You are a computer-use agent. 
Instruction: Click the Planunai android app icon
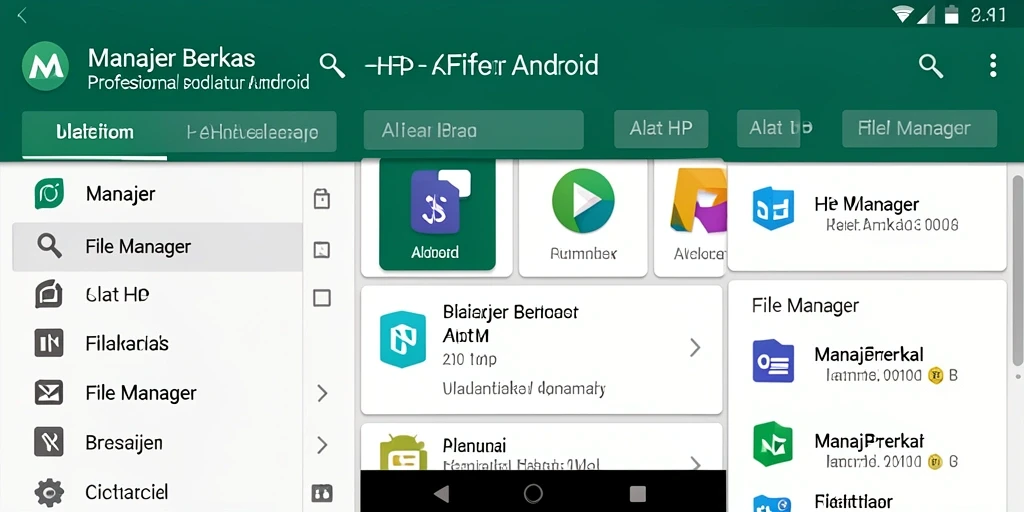[x=403, y=452]
